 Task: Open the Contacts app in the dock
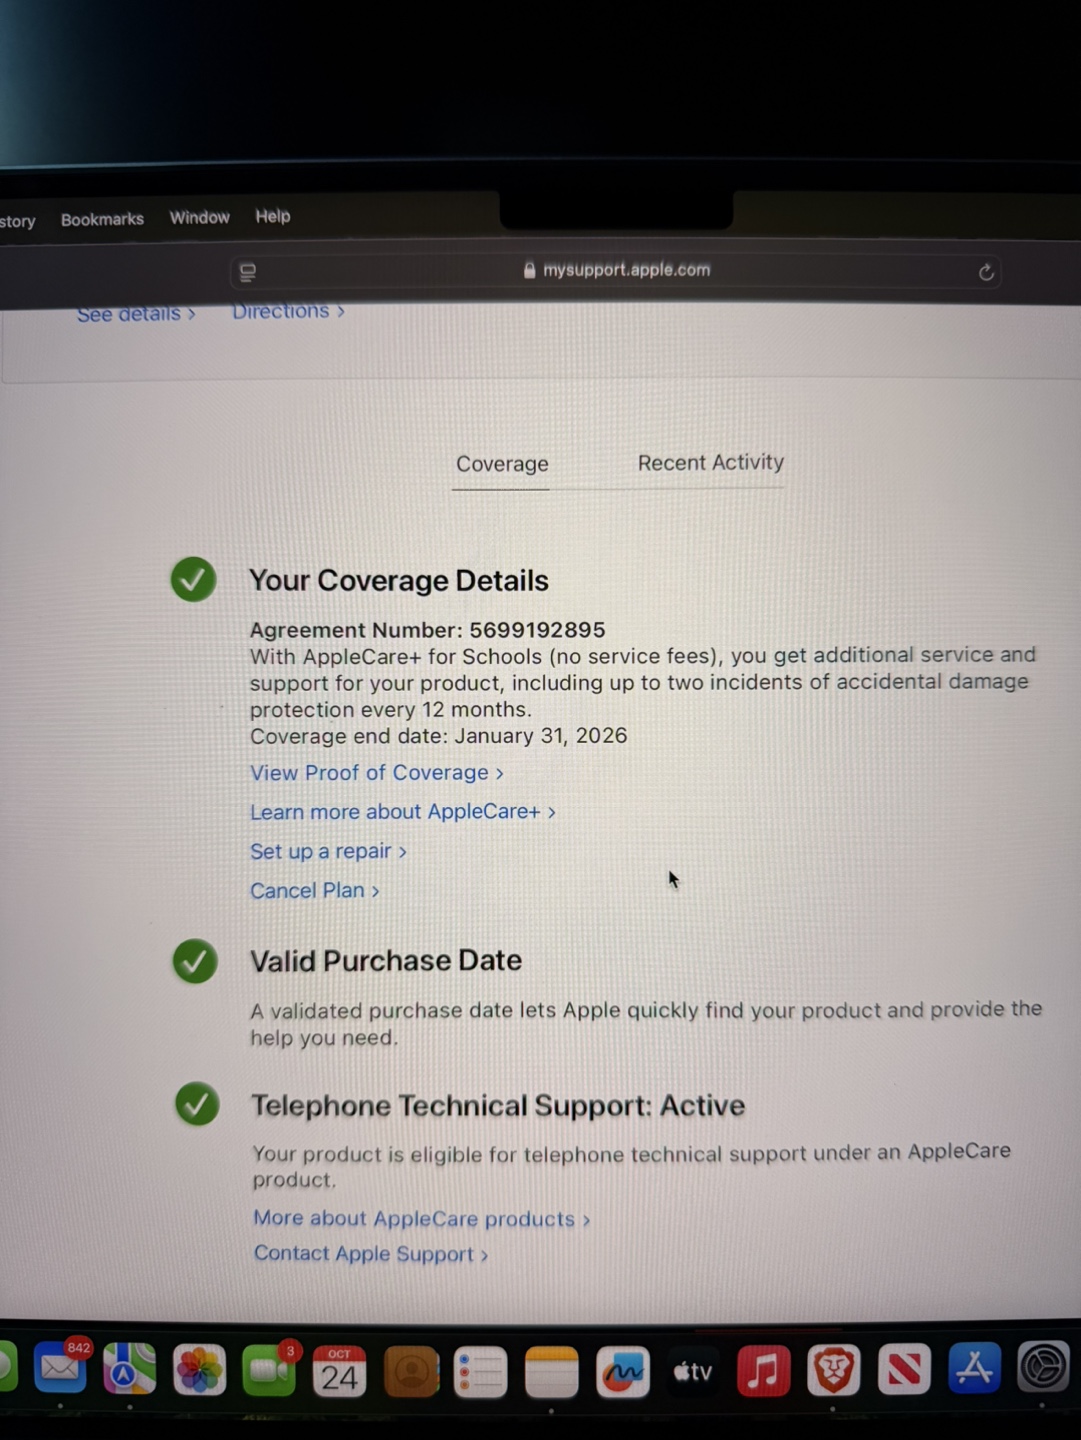coord(411,1372)
